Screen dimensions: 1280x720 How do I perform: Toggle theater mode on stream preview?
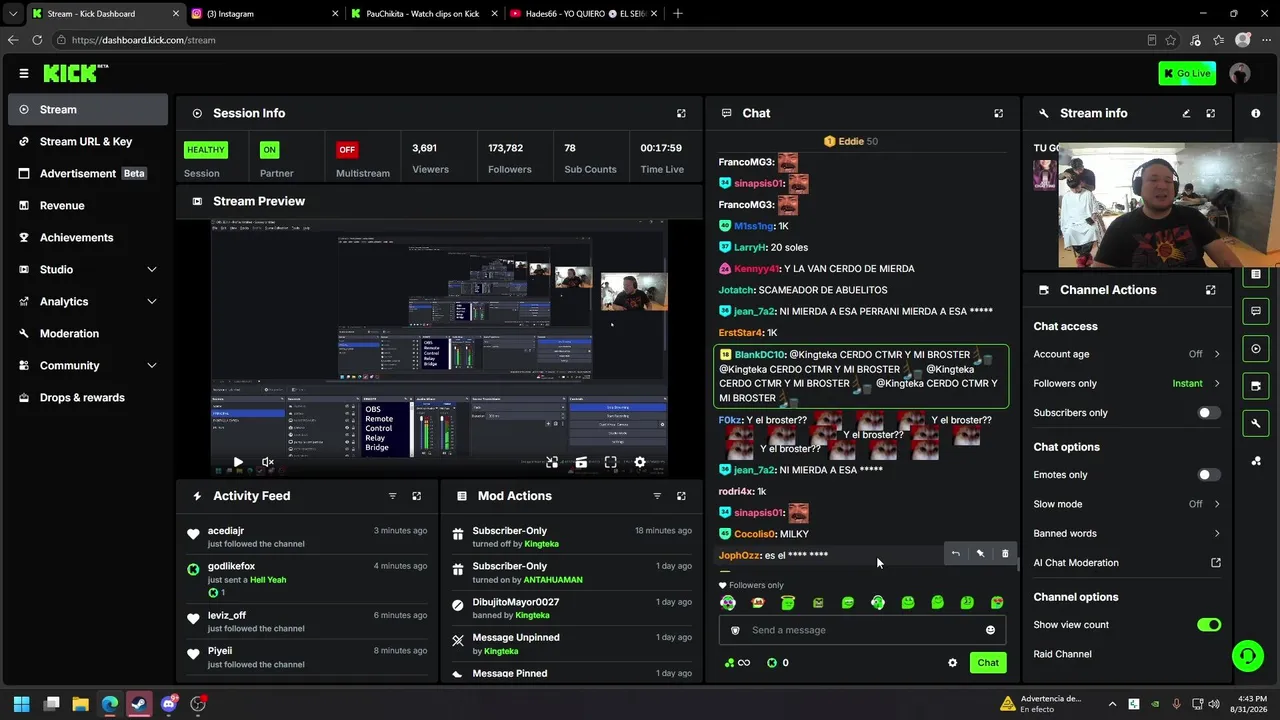[x=581, y=463]
